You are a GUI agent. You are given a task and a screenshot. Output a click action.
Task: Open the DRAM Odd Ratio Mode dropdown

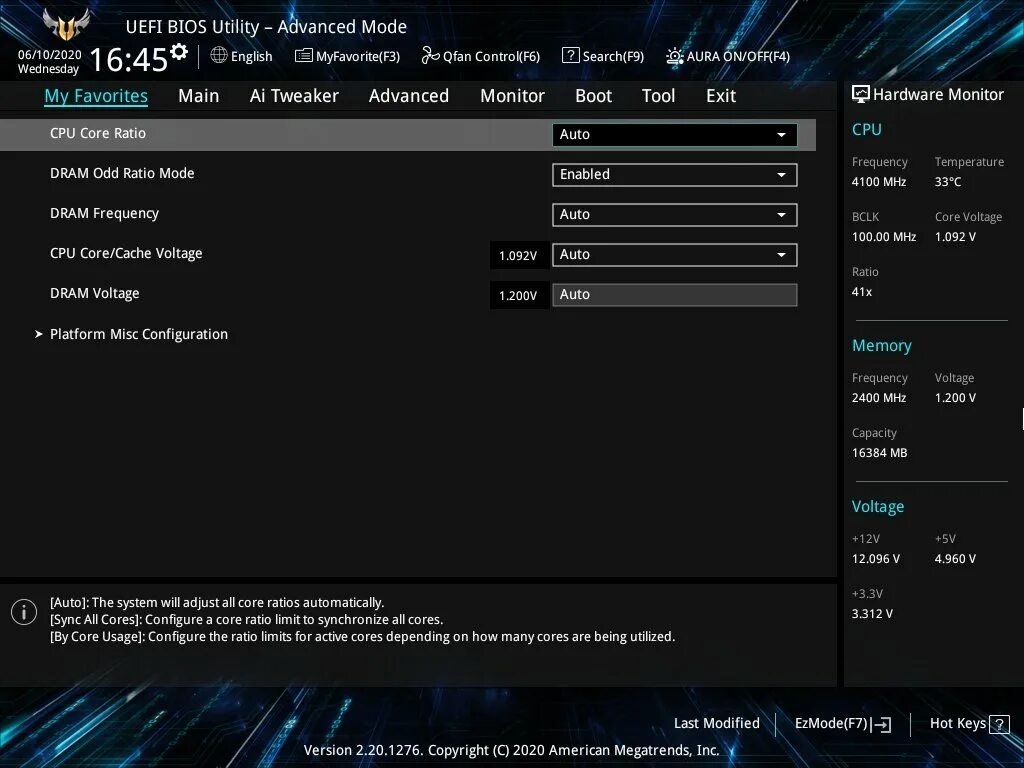tap(675, 174)
